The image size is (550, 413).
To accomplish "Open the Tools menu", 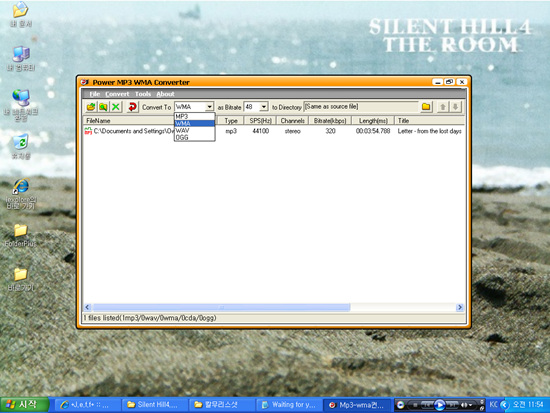I will point(143,94).
